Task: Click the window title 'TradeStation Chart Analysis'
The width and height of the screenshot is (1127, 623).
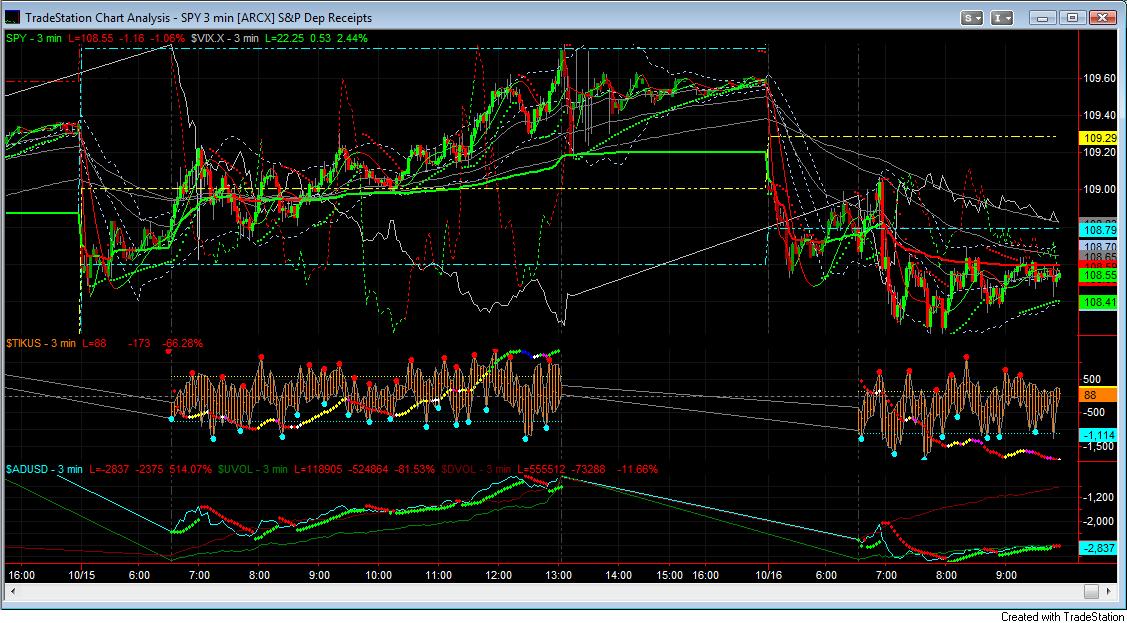Action: [x=98, y=17]
